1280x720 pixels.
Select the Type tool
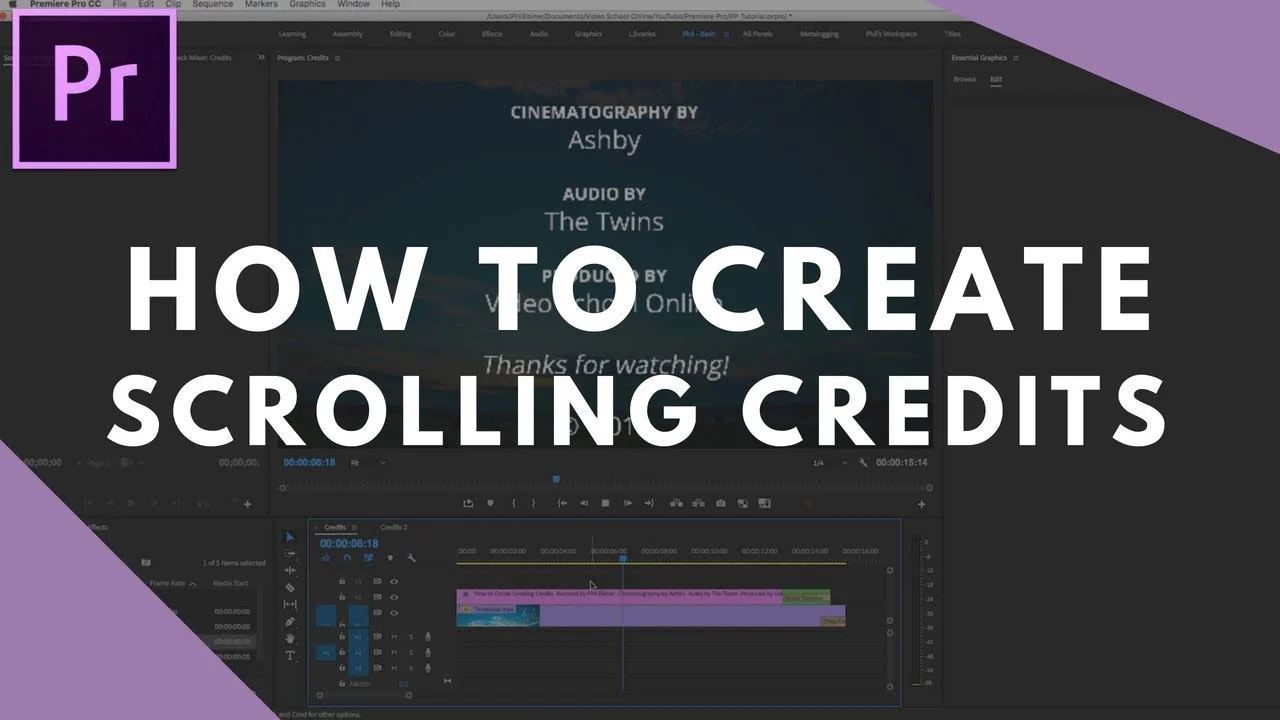click(290, 655)
